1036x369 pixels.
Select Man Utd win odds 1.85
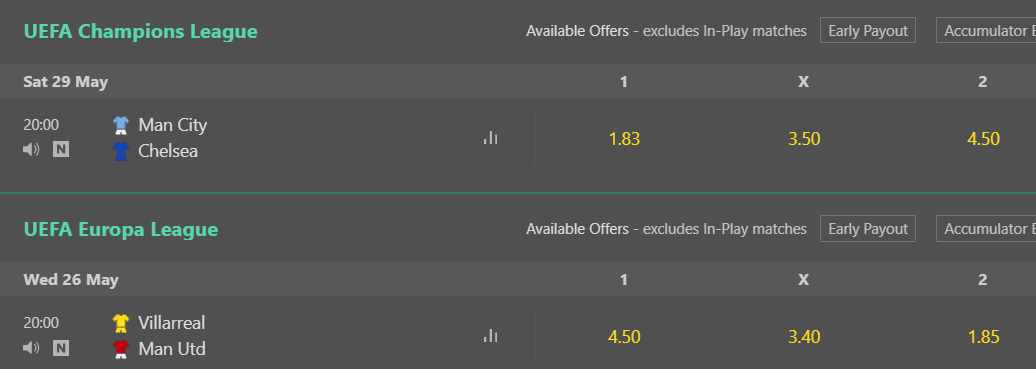click(983, 337)
